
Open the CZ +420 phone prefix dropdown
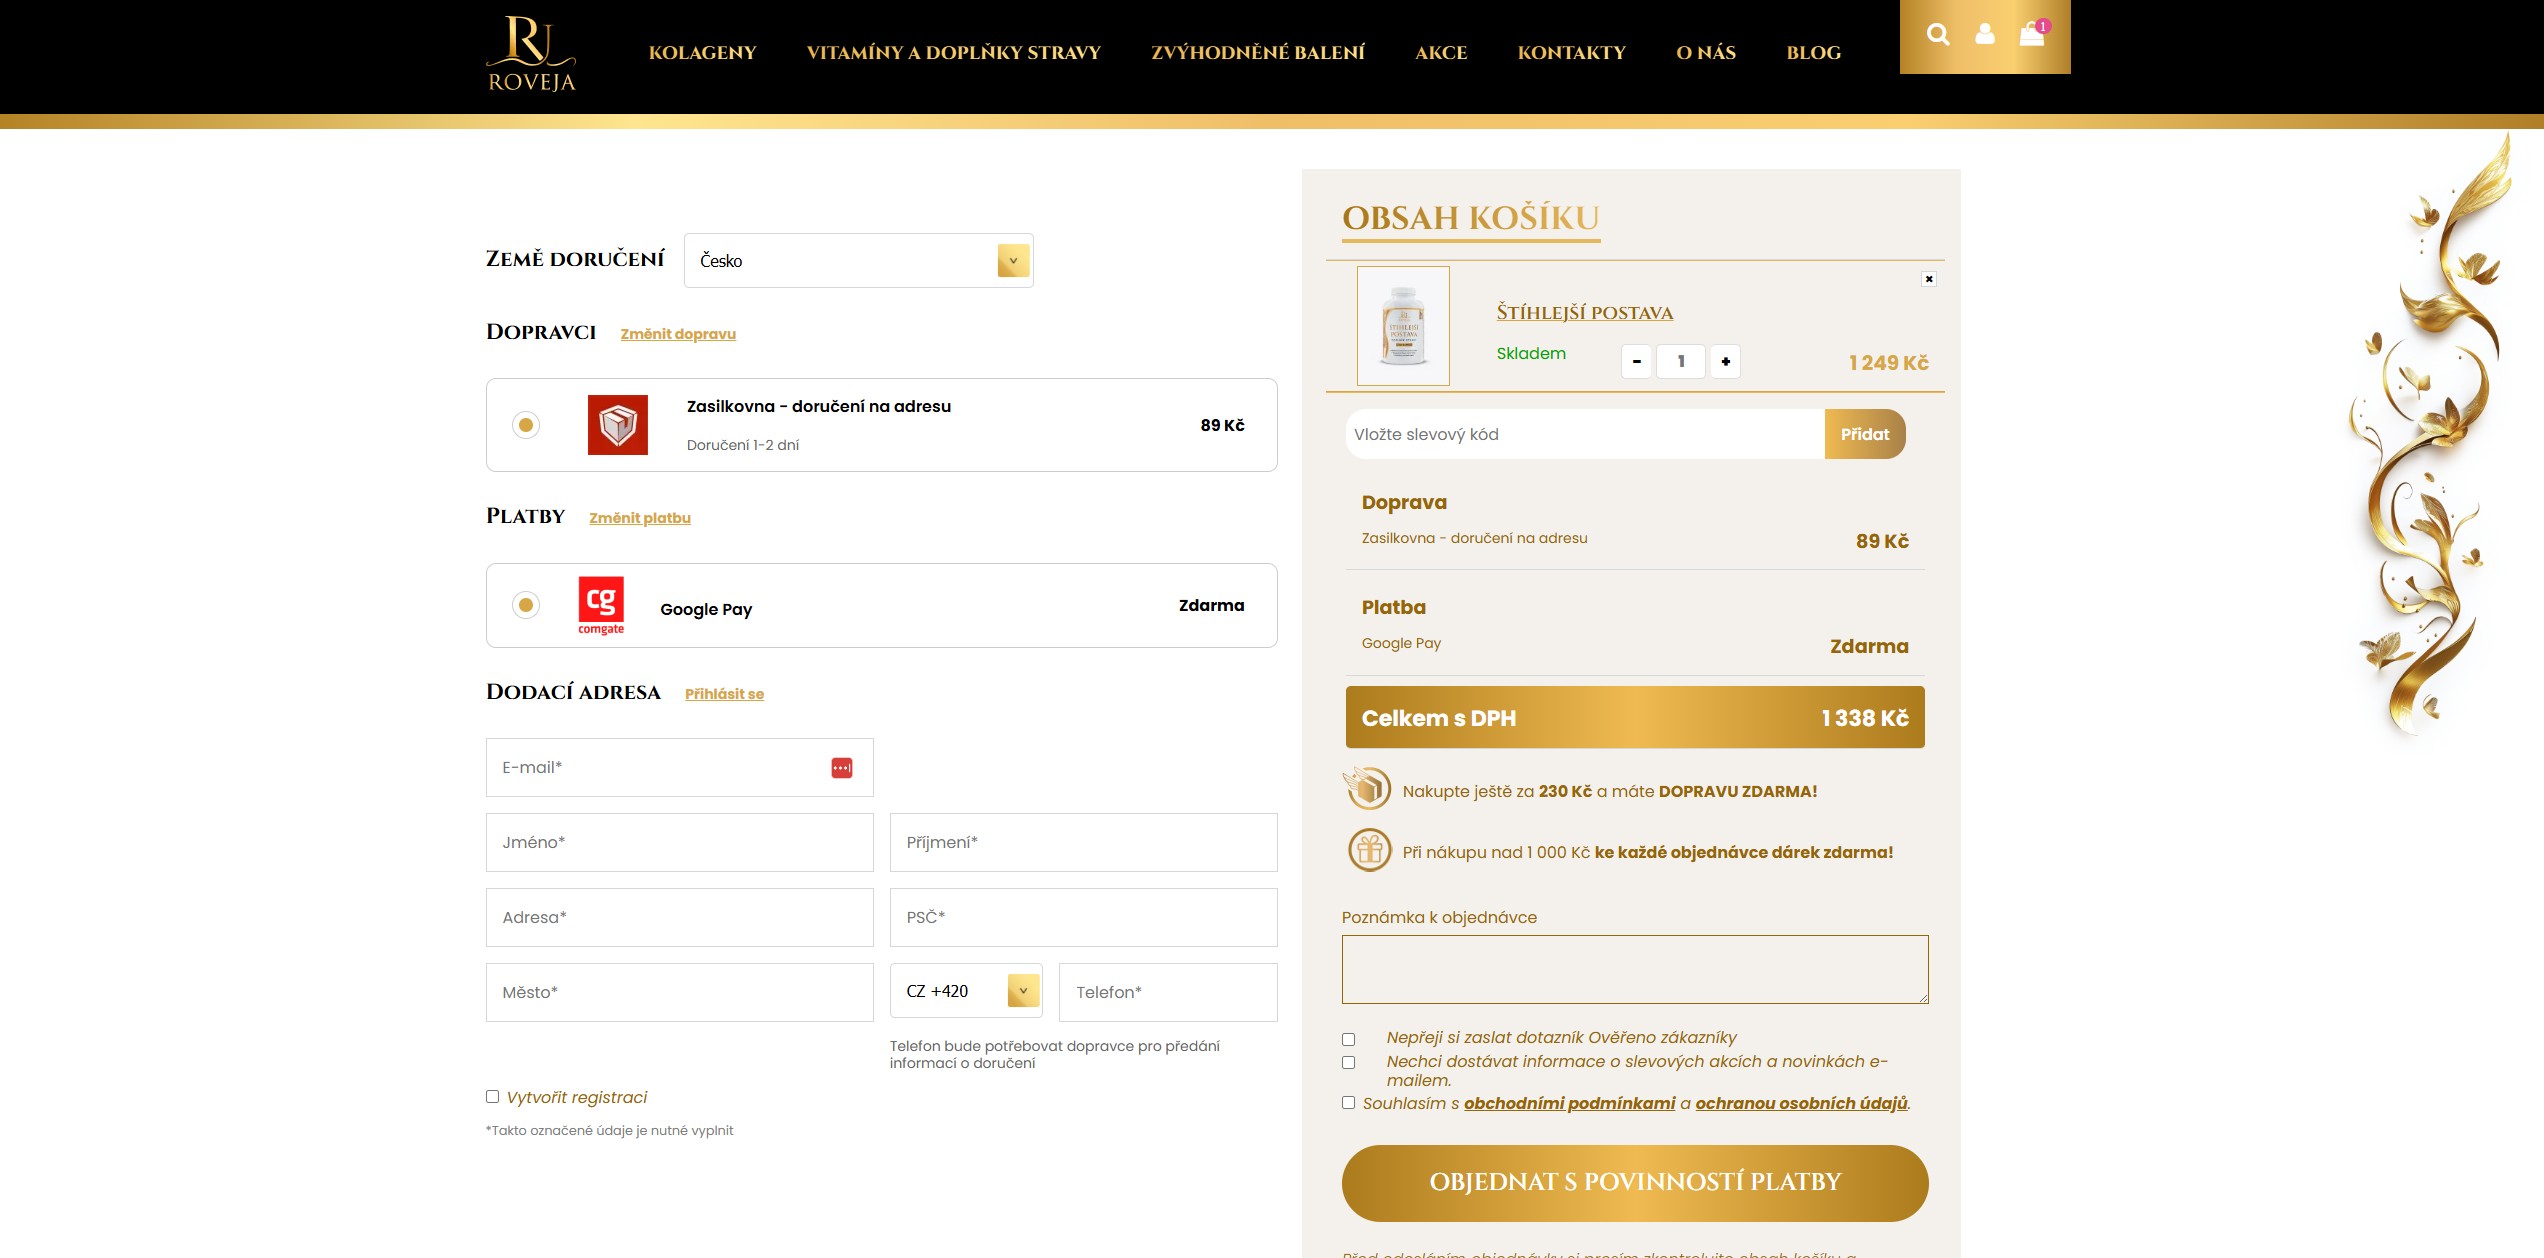point(966,991)
